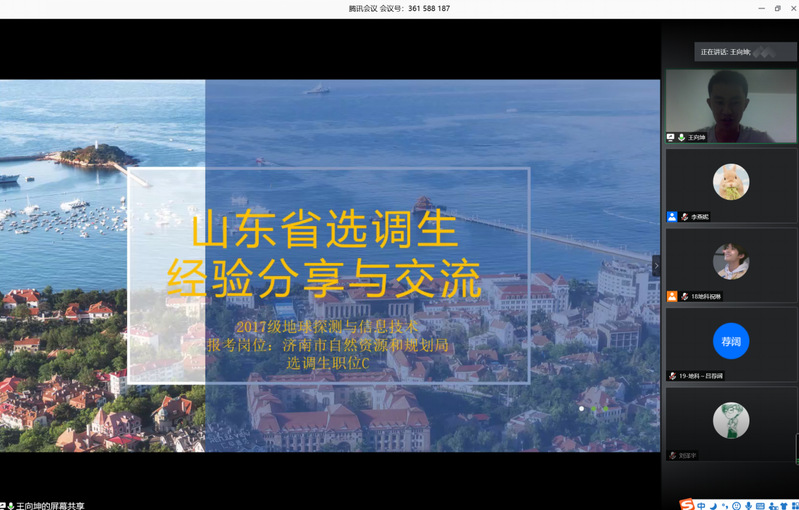
Task: Collapse the participant video sidebar with the arrow
Action: (656, 265)
